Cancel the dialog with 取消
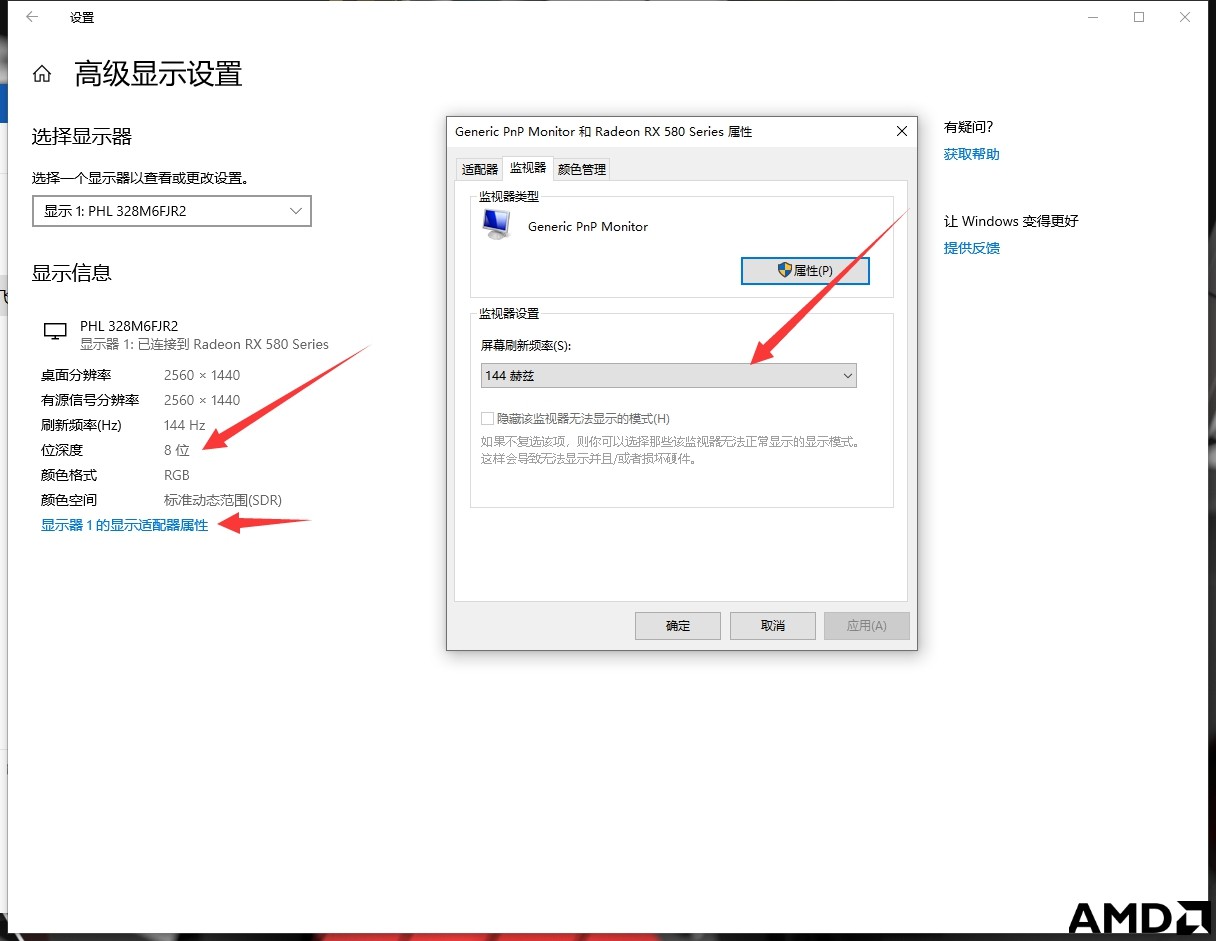Screen dimensions: 1216x941 point(773,626)
